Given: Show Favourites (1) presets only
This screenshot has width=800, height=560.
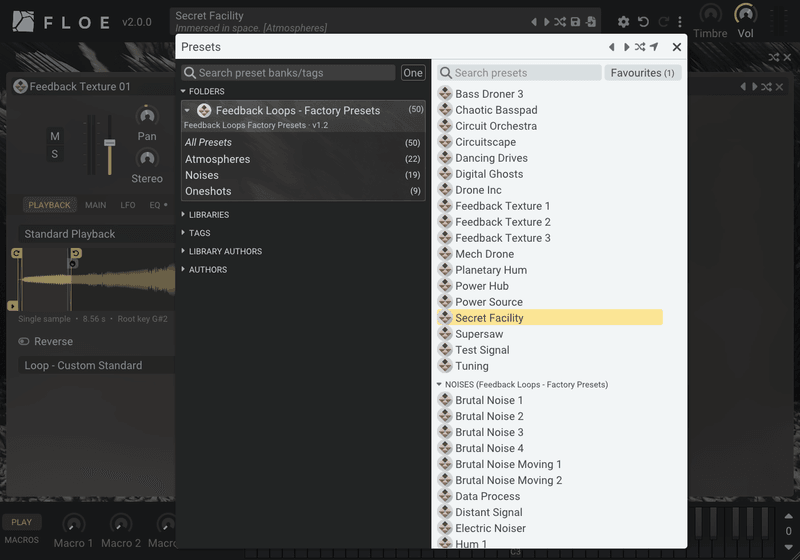Looking at the screenshot, I should coord(642,73).
